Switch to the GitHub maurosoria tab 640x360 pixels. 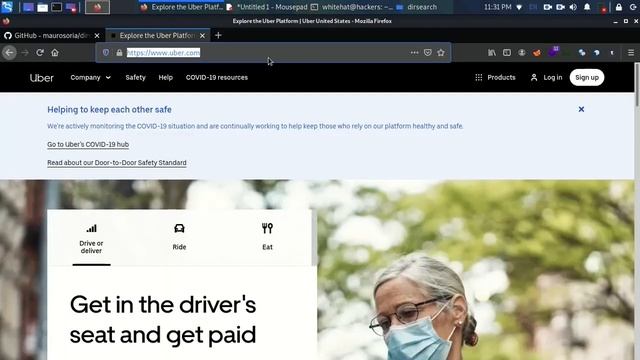(52, 36)
